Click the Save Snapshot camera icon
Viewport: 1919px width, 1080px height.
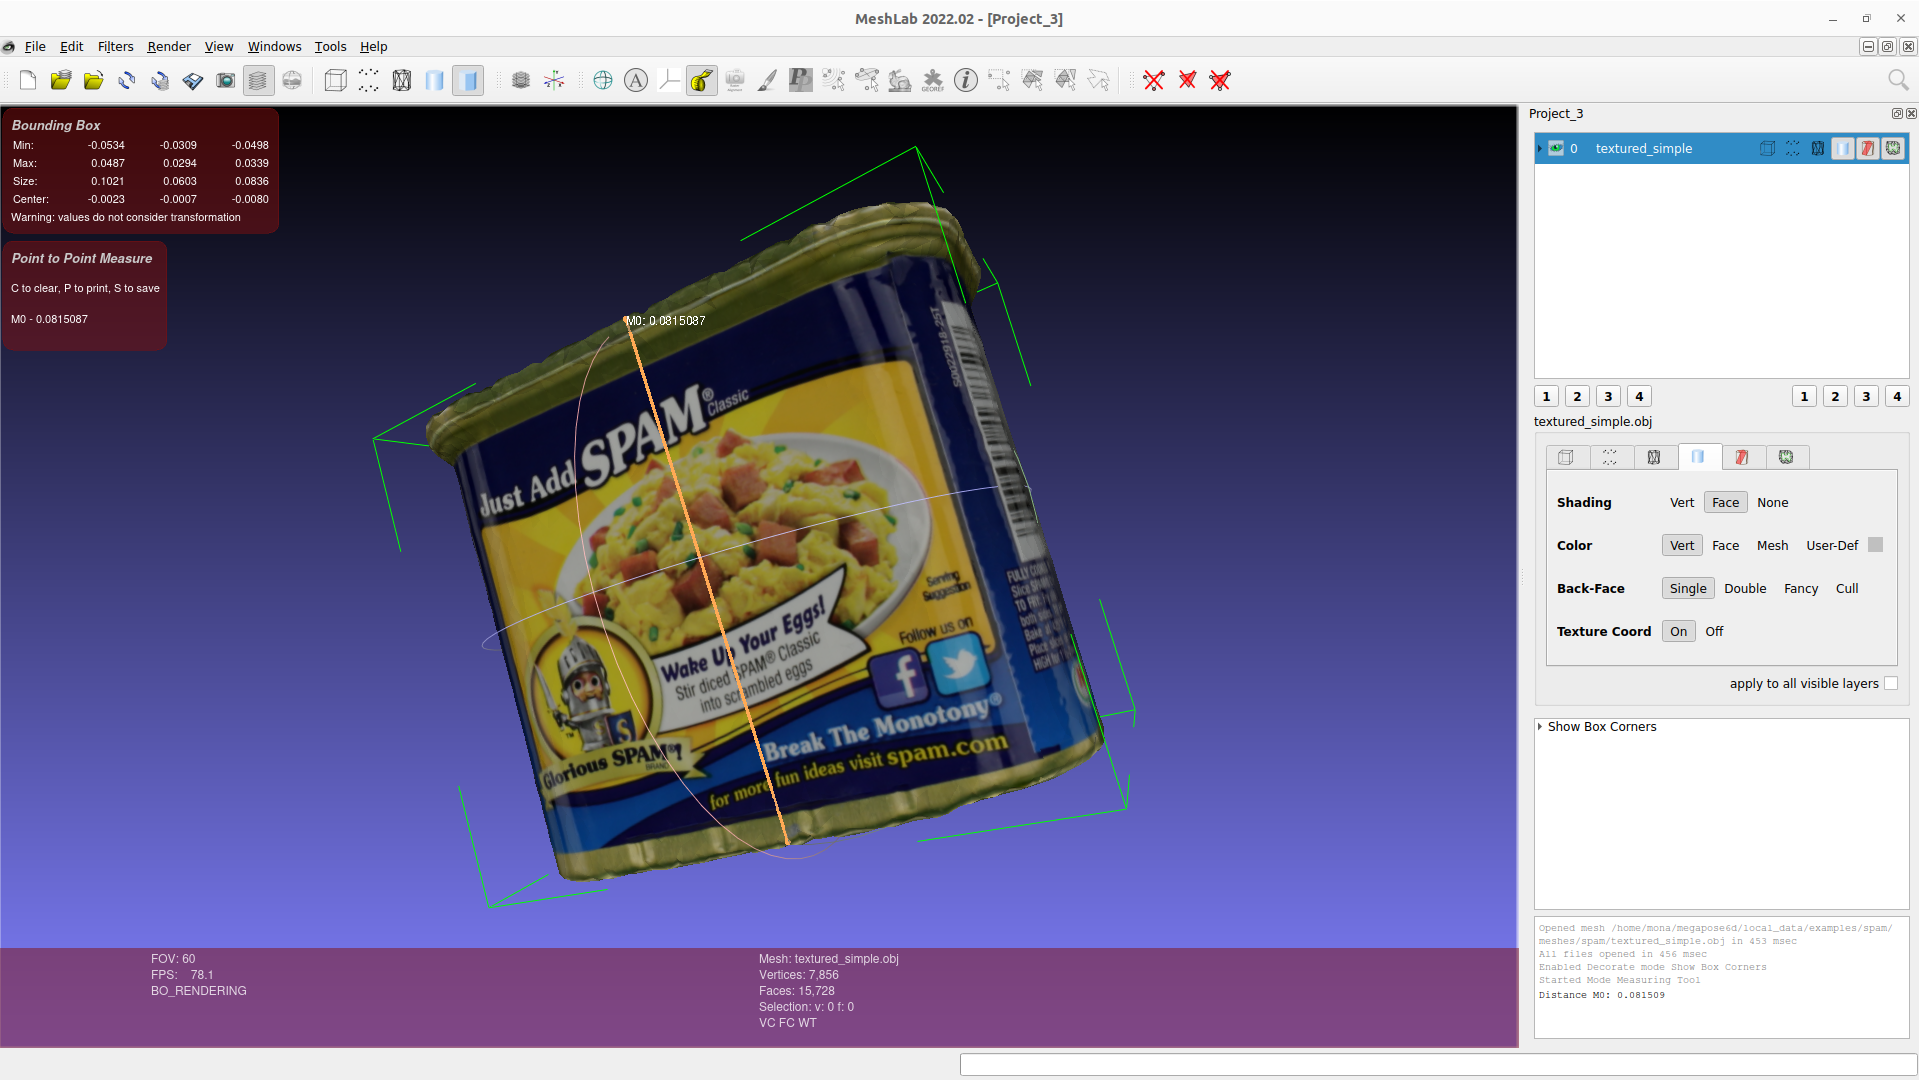(x=226, y=80)
